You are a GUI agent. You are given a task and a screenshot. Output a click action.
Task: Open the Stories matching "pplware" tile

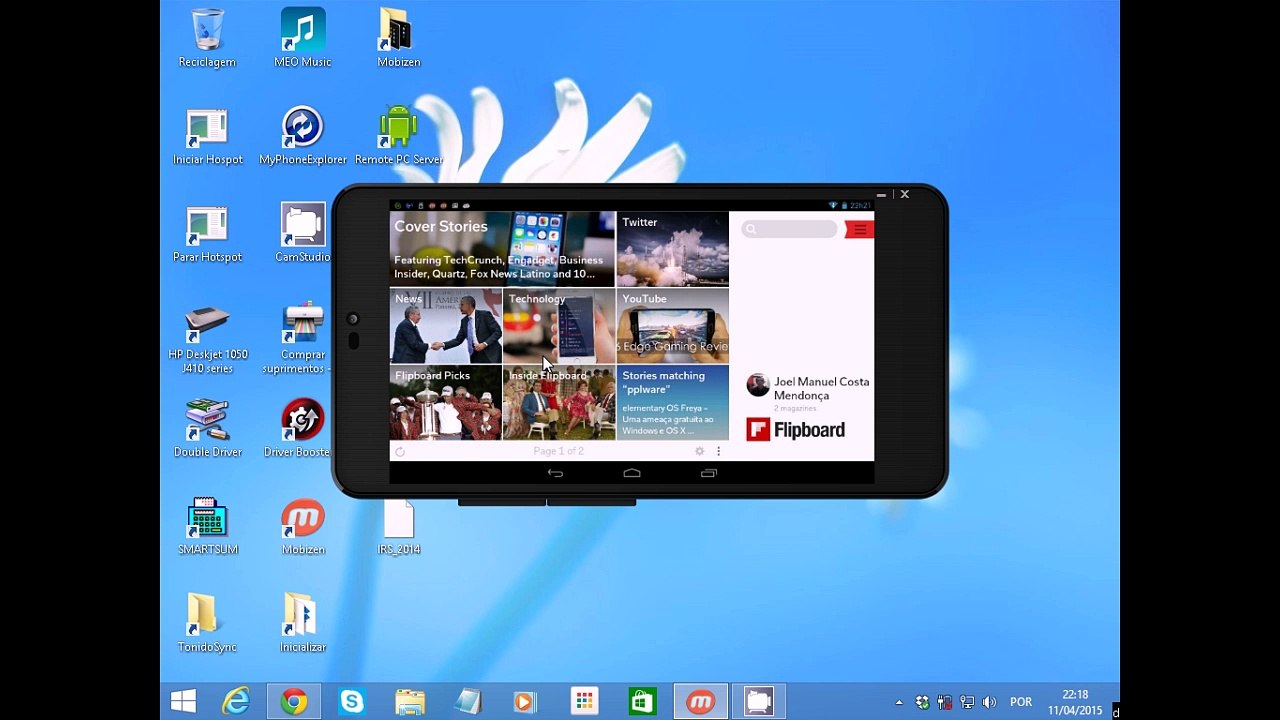pos(672,403)
